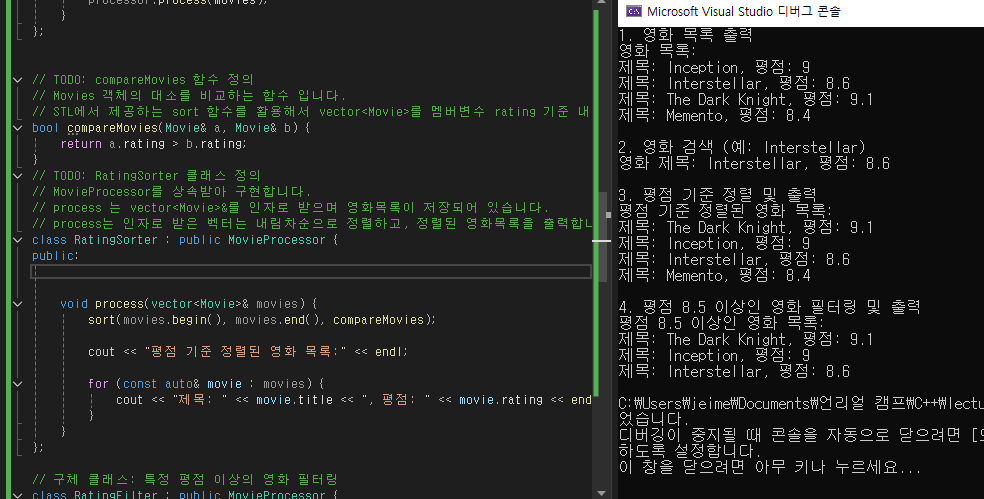Screen dimensions: 984x499
Task: Click the debug console window icon
Action: click(634, 11)
